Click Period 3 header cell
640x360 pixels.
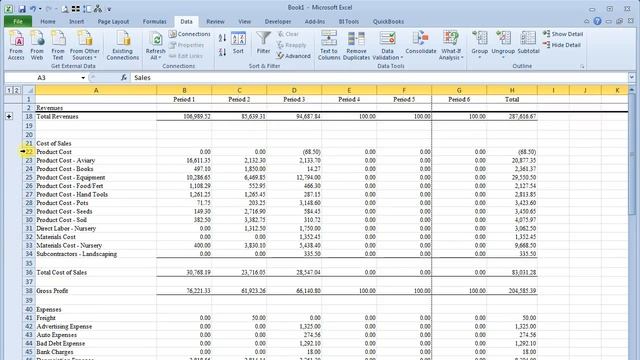point(294,99)
